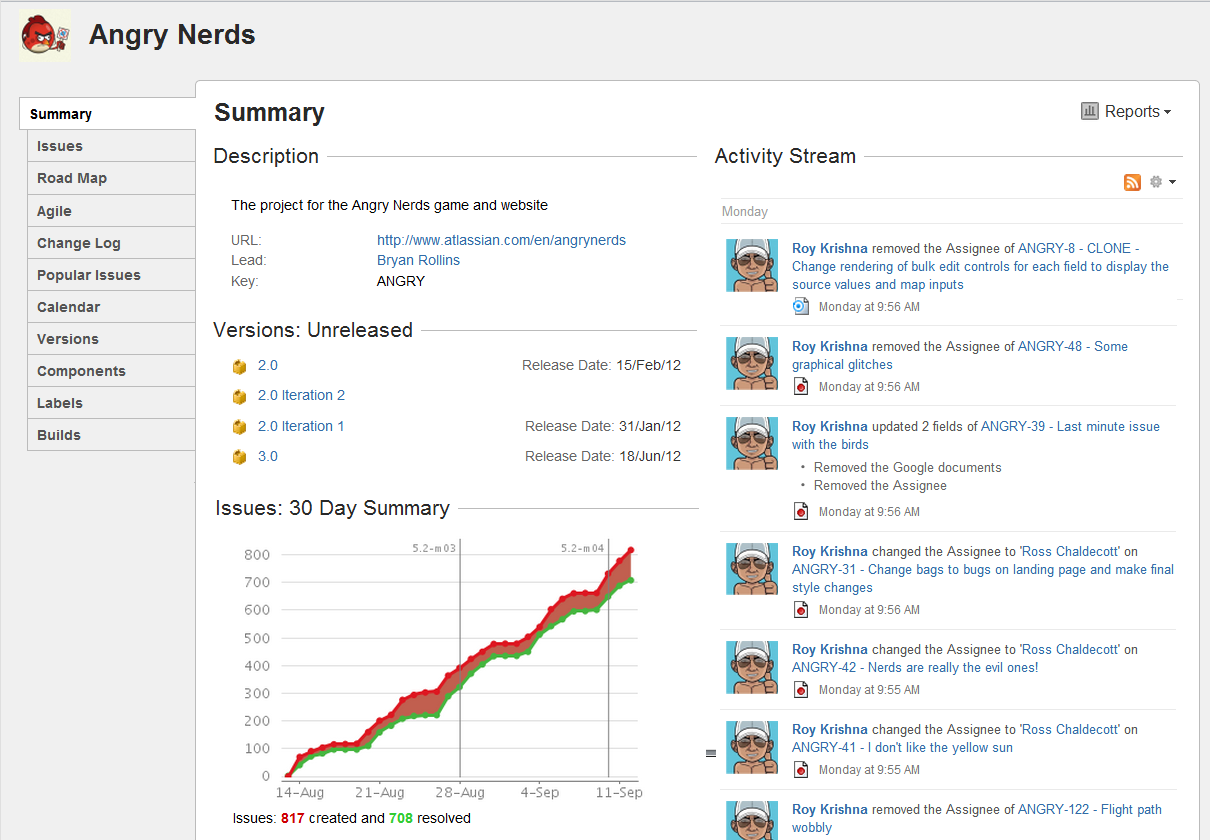Click Roy Krishna avatar on the ANGRY-39 entry
The height and width of the screenshot is (840, 1210).
tap(752, 443)
